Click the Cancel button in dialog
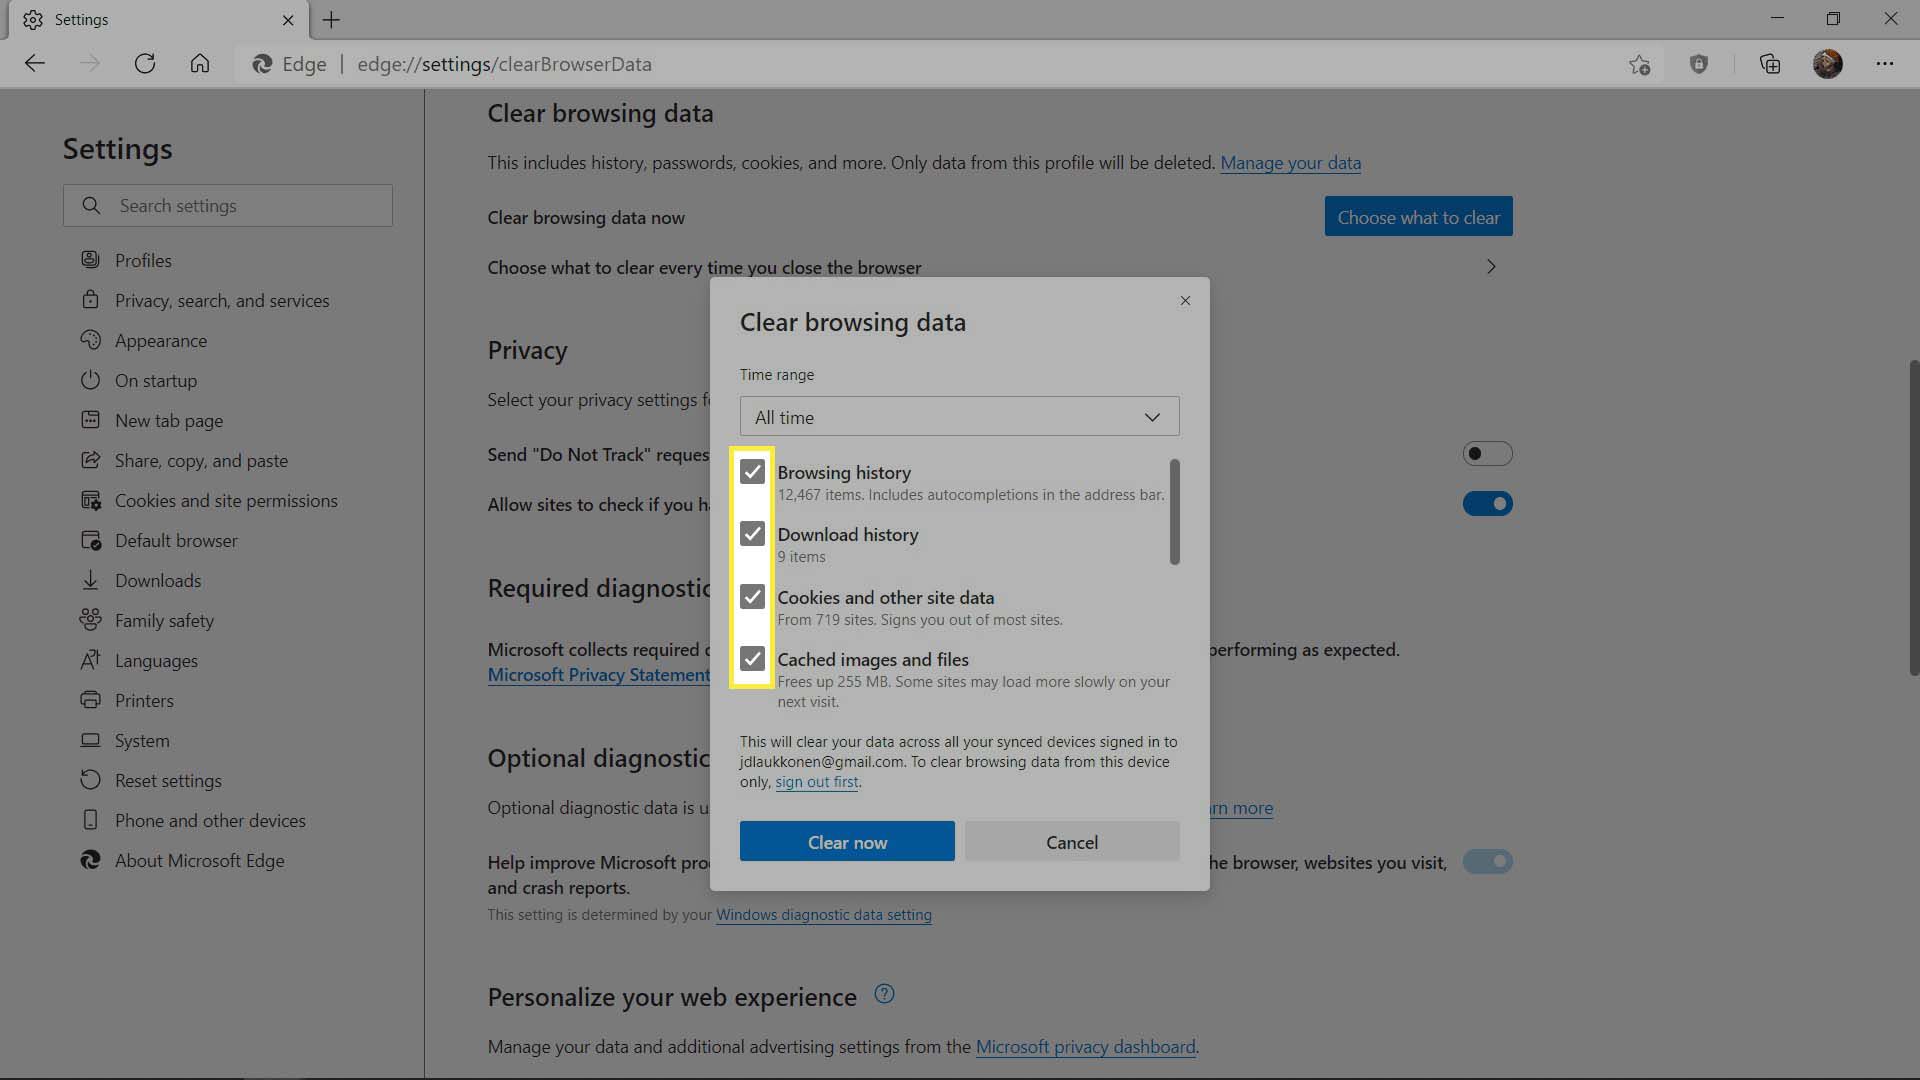The height and width of the screenshot is (1080, 1920). (x=1072, y=842)
